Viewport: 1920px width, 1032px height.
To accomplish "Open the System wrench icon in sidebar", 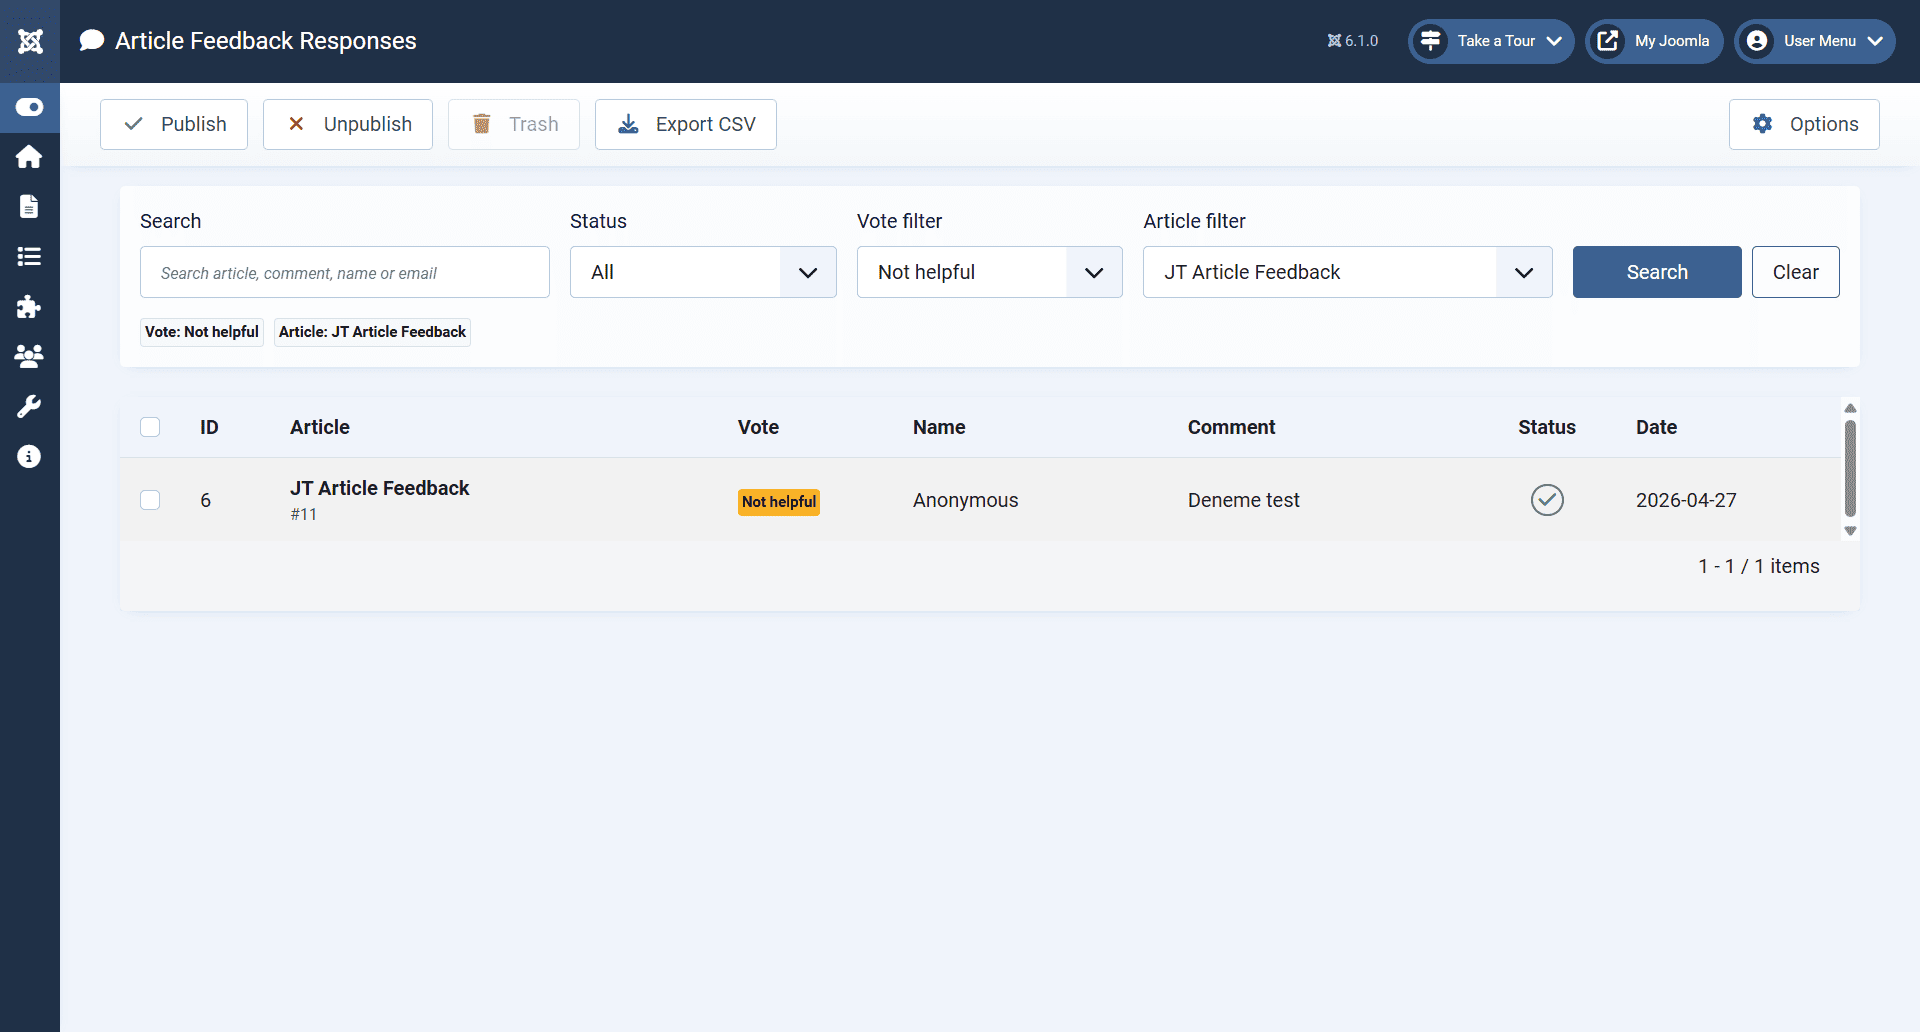I will 30,407.
